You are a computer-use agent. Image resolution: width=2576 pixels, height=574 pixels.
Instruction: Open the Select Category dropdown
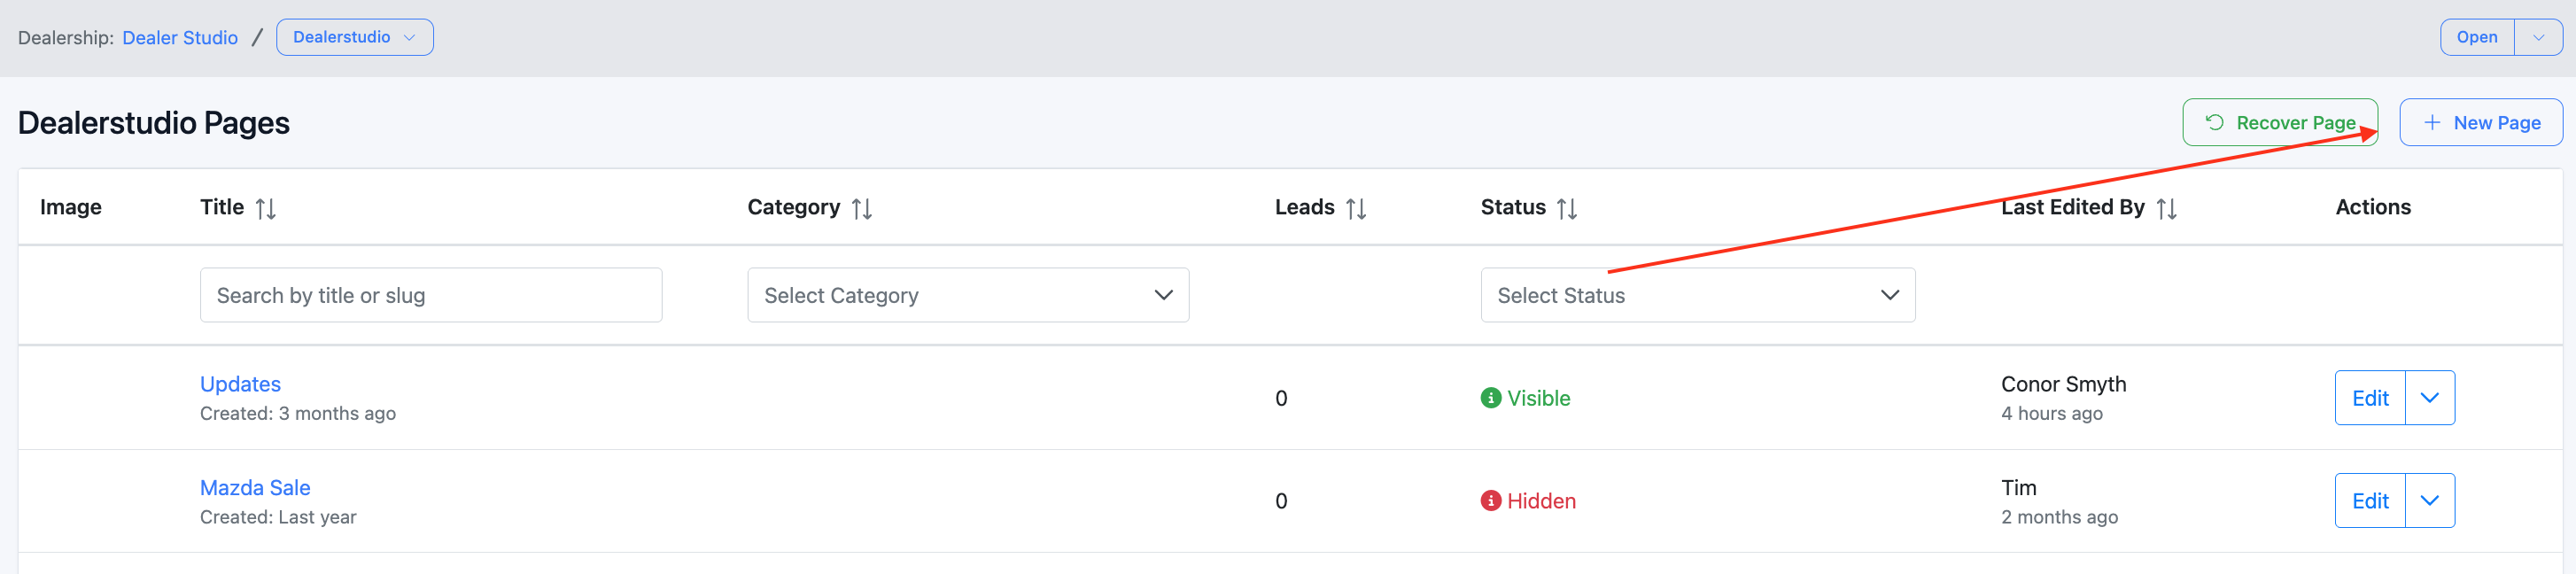pos(967,295)
